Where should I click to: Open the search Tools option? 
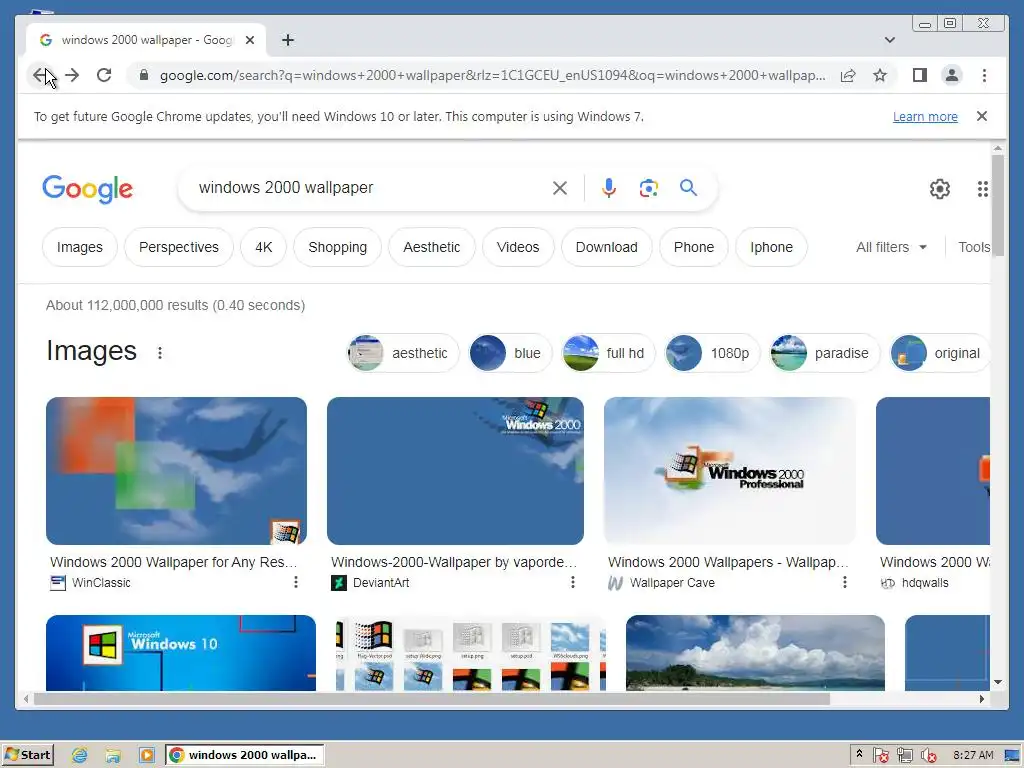974,247
